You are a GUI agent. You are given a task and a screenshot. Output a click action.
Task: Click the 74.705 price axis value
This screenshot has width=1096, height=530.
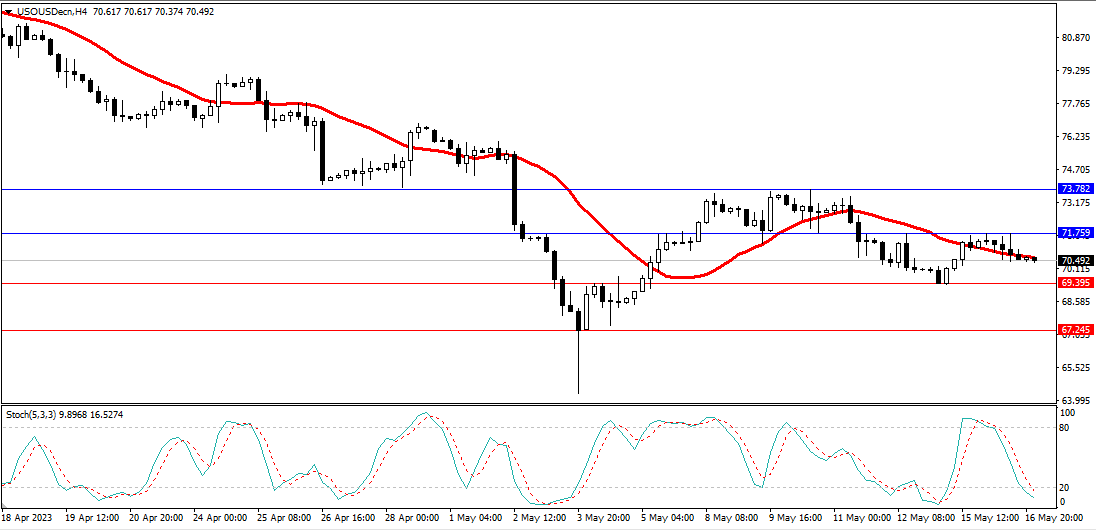point(1075,170)
